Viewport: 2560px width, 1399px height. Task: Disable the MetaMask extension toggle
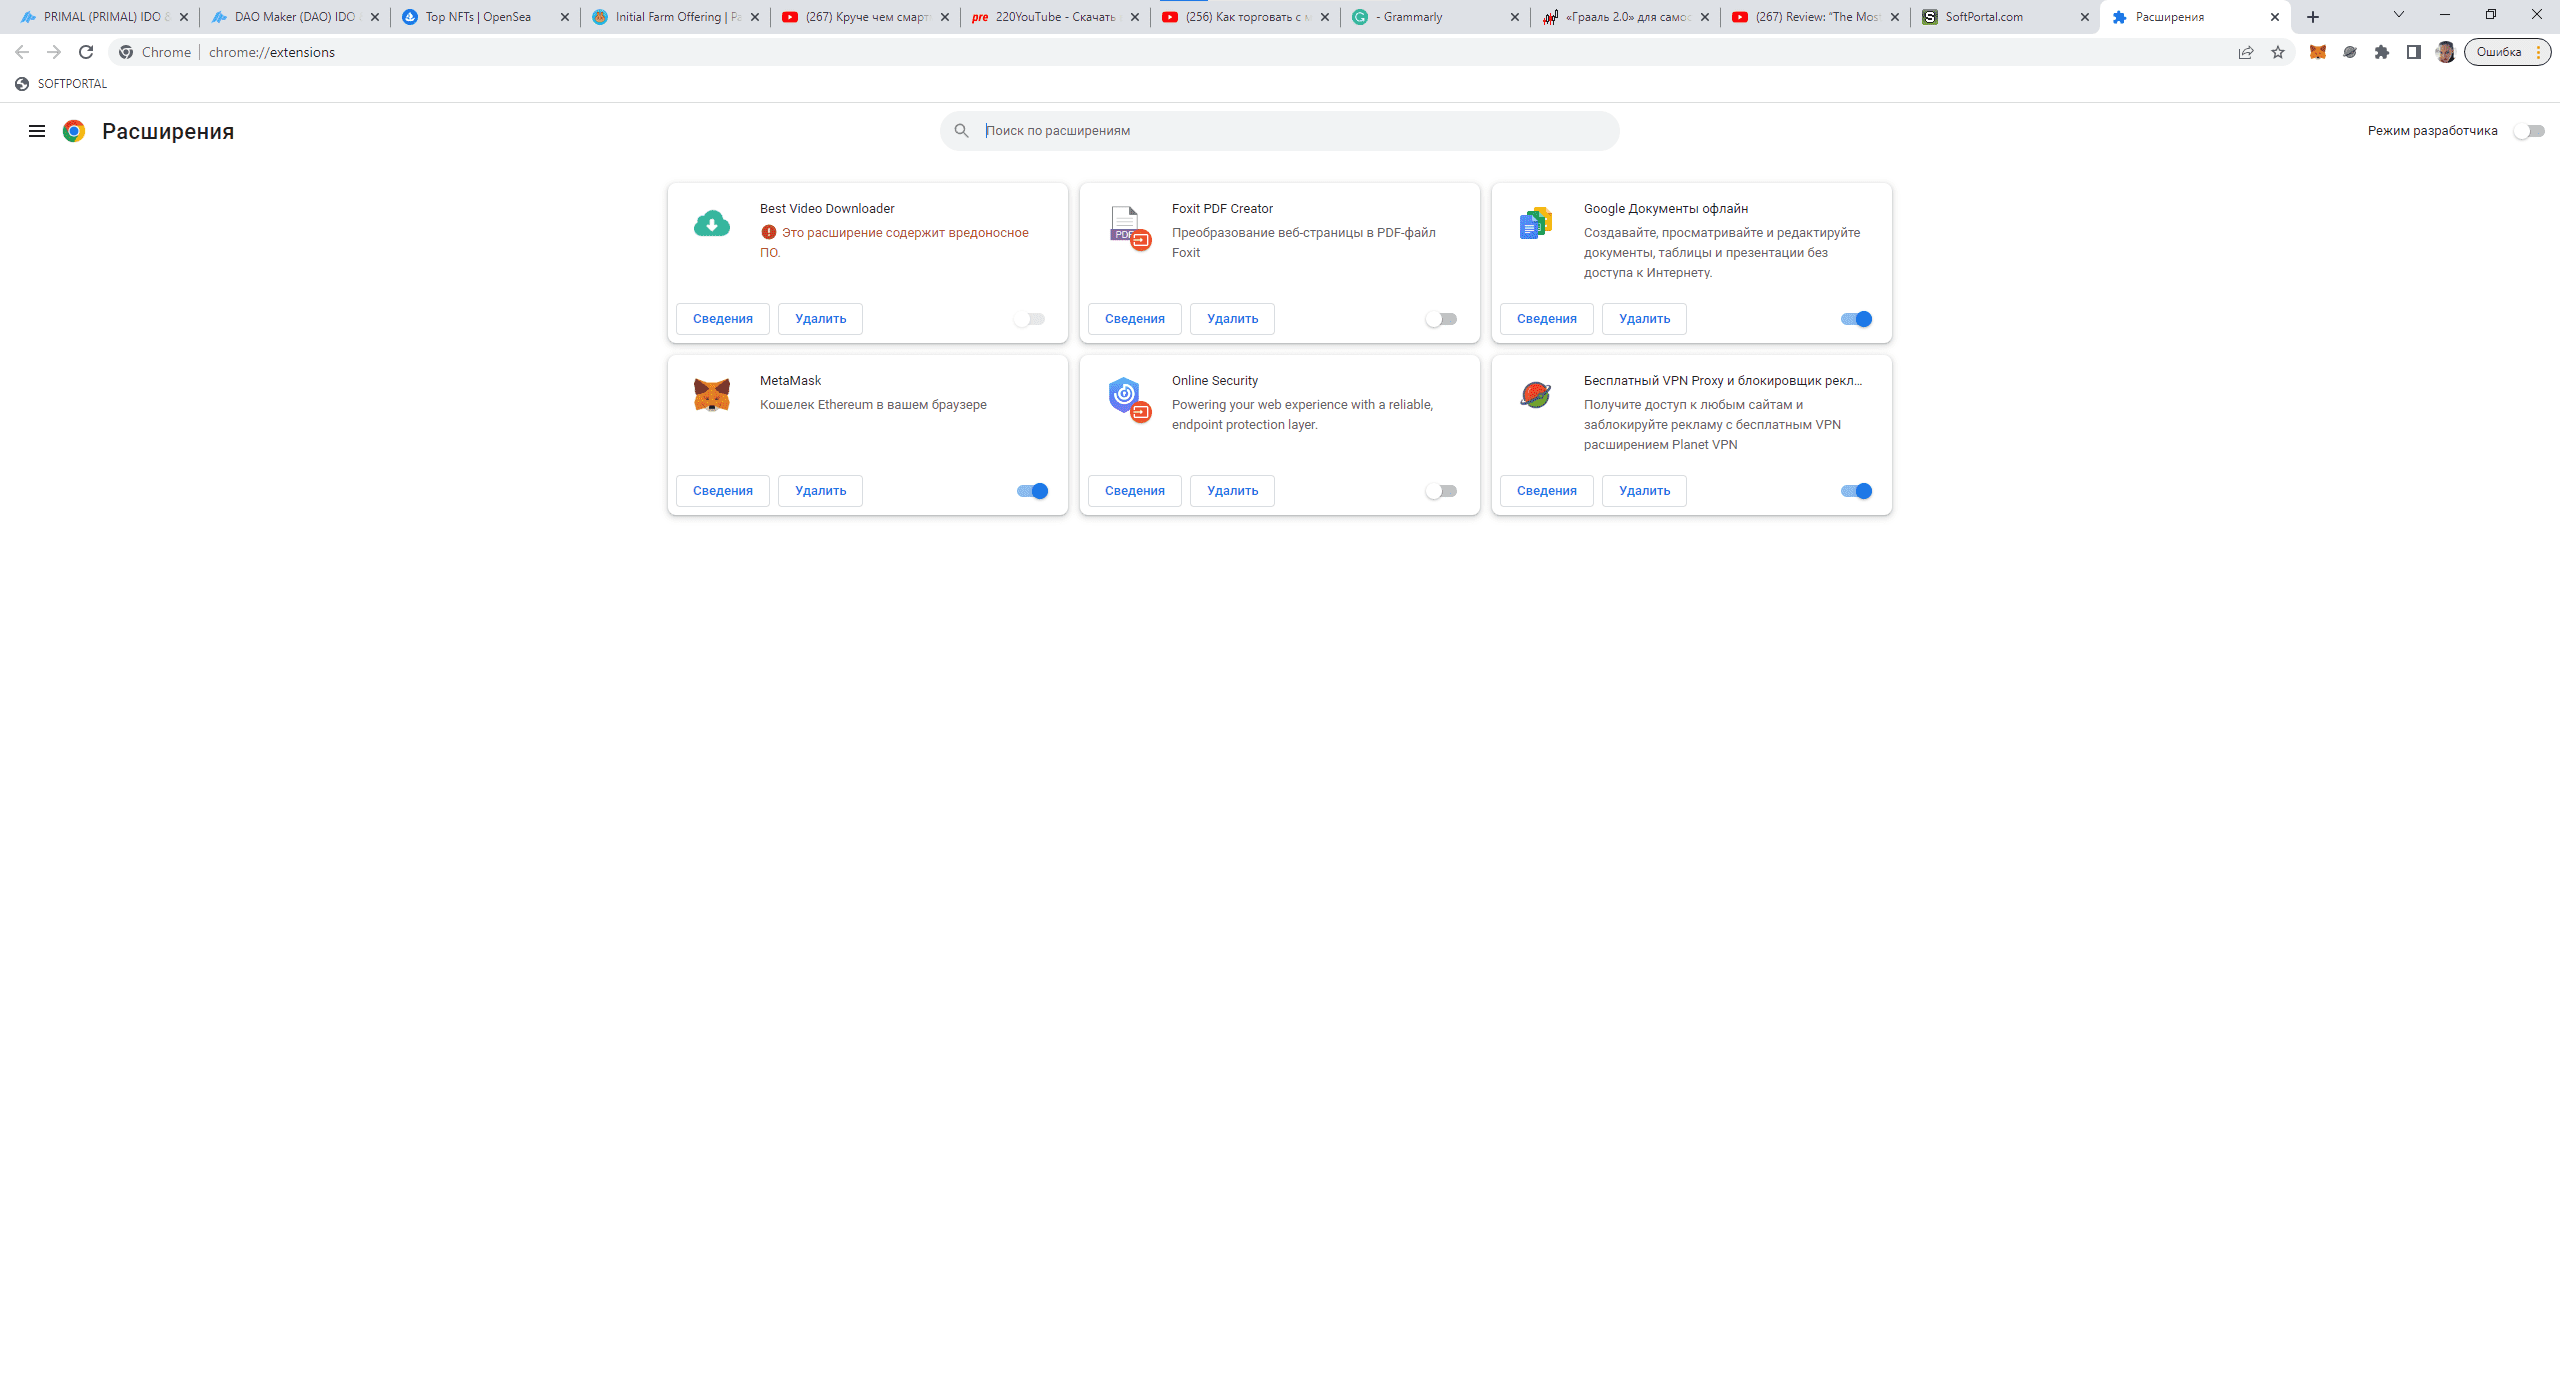(1032, 491)
